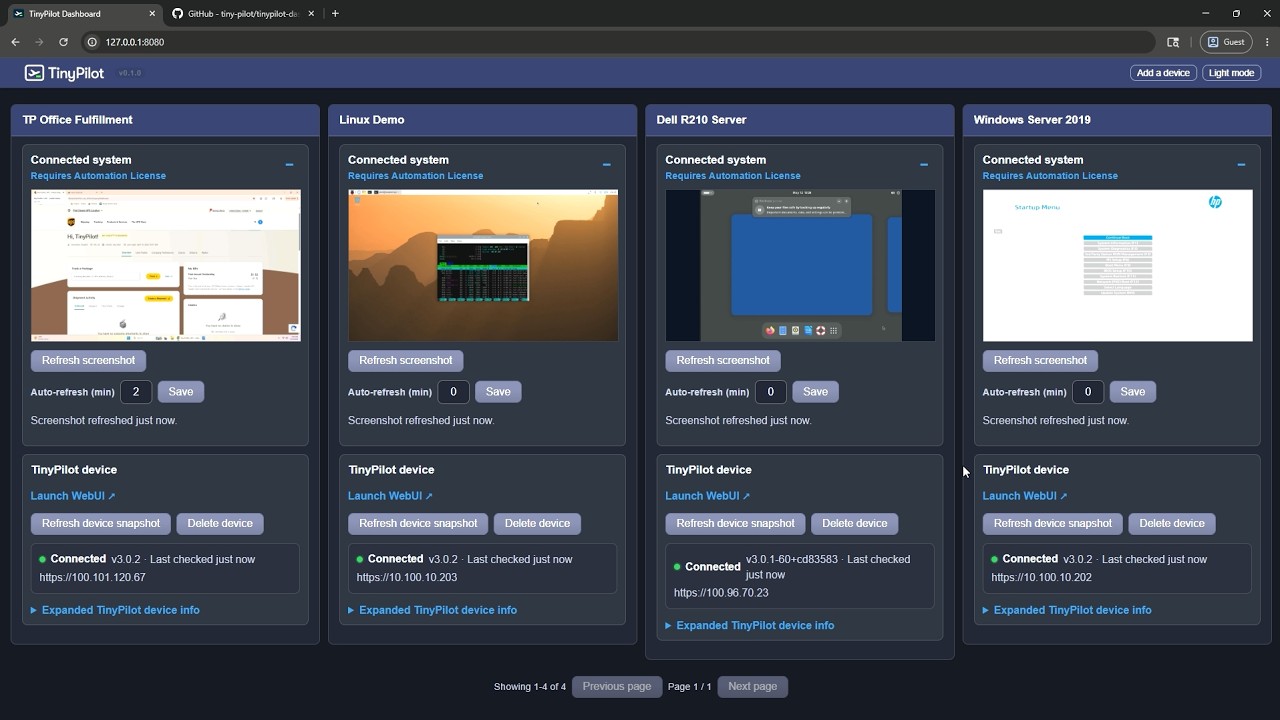Open browser three-dot menu
The image size is (1280, 720).
pos(1267,42)
